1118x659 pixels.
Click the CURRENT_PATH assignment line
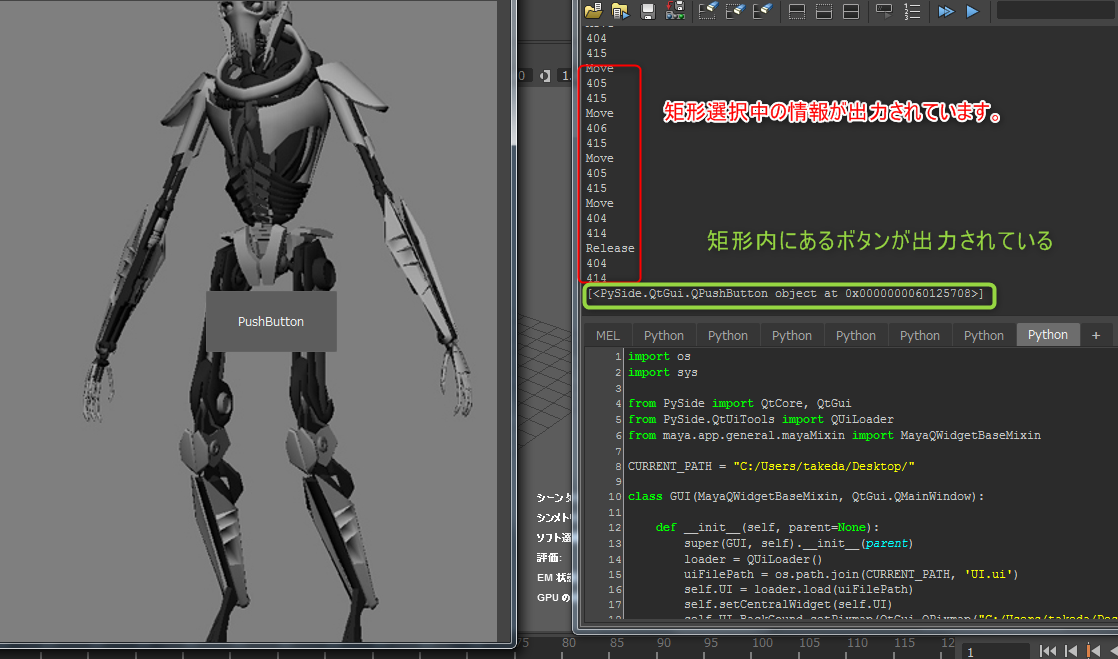point(771,466)
